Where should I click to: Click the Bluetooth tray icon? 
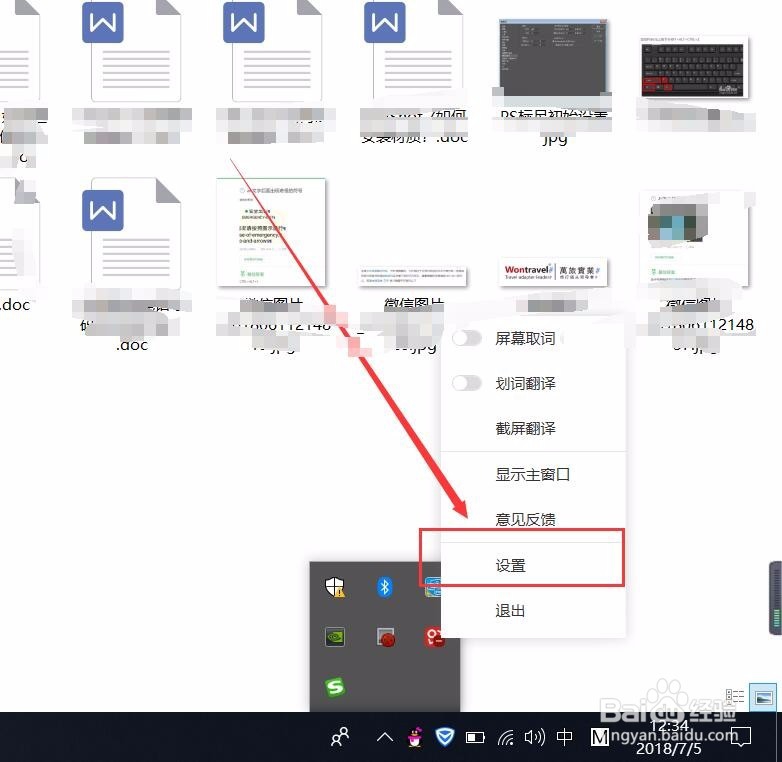[x=385, y=587]
